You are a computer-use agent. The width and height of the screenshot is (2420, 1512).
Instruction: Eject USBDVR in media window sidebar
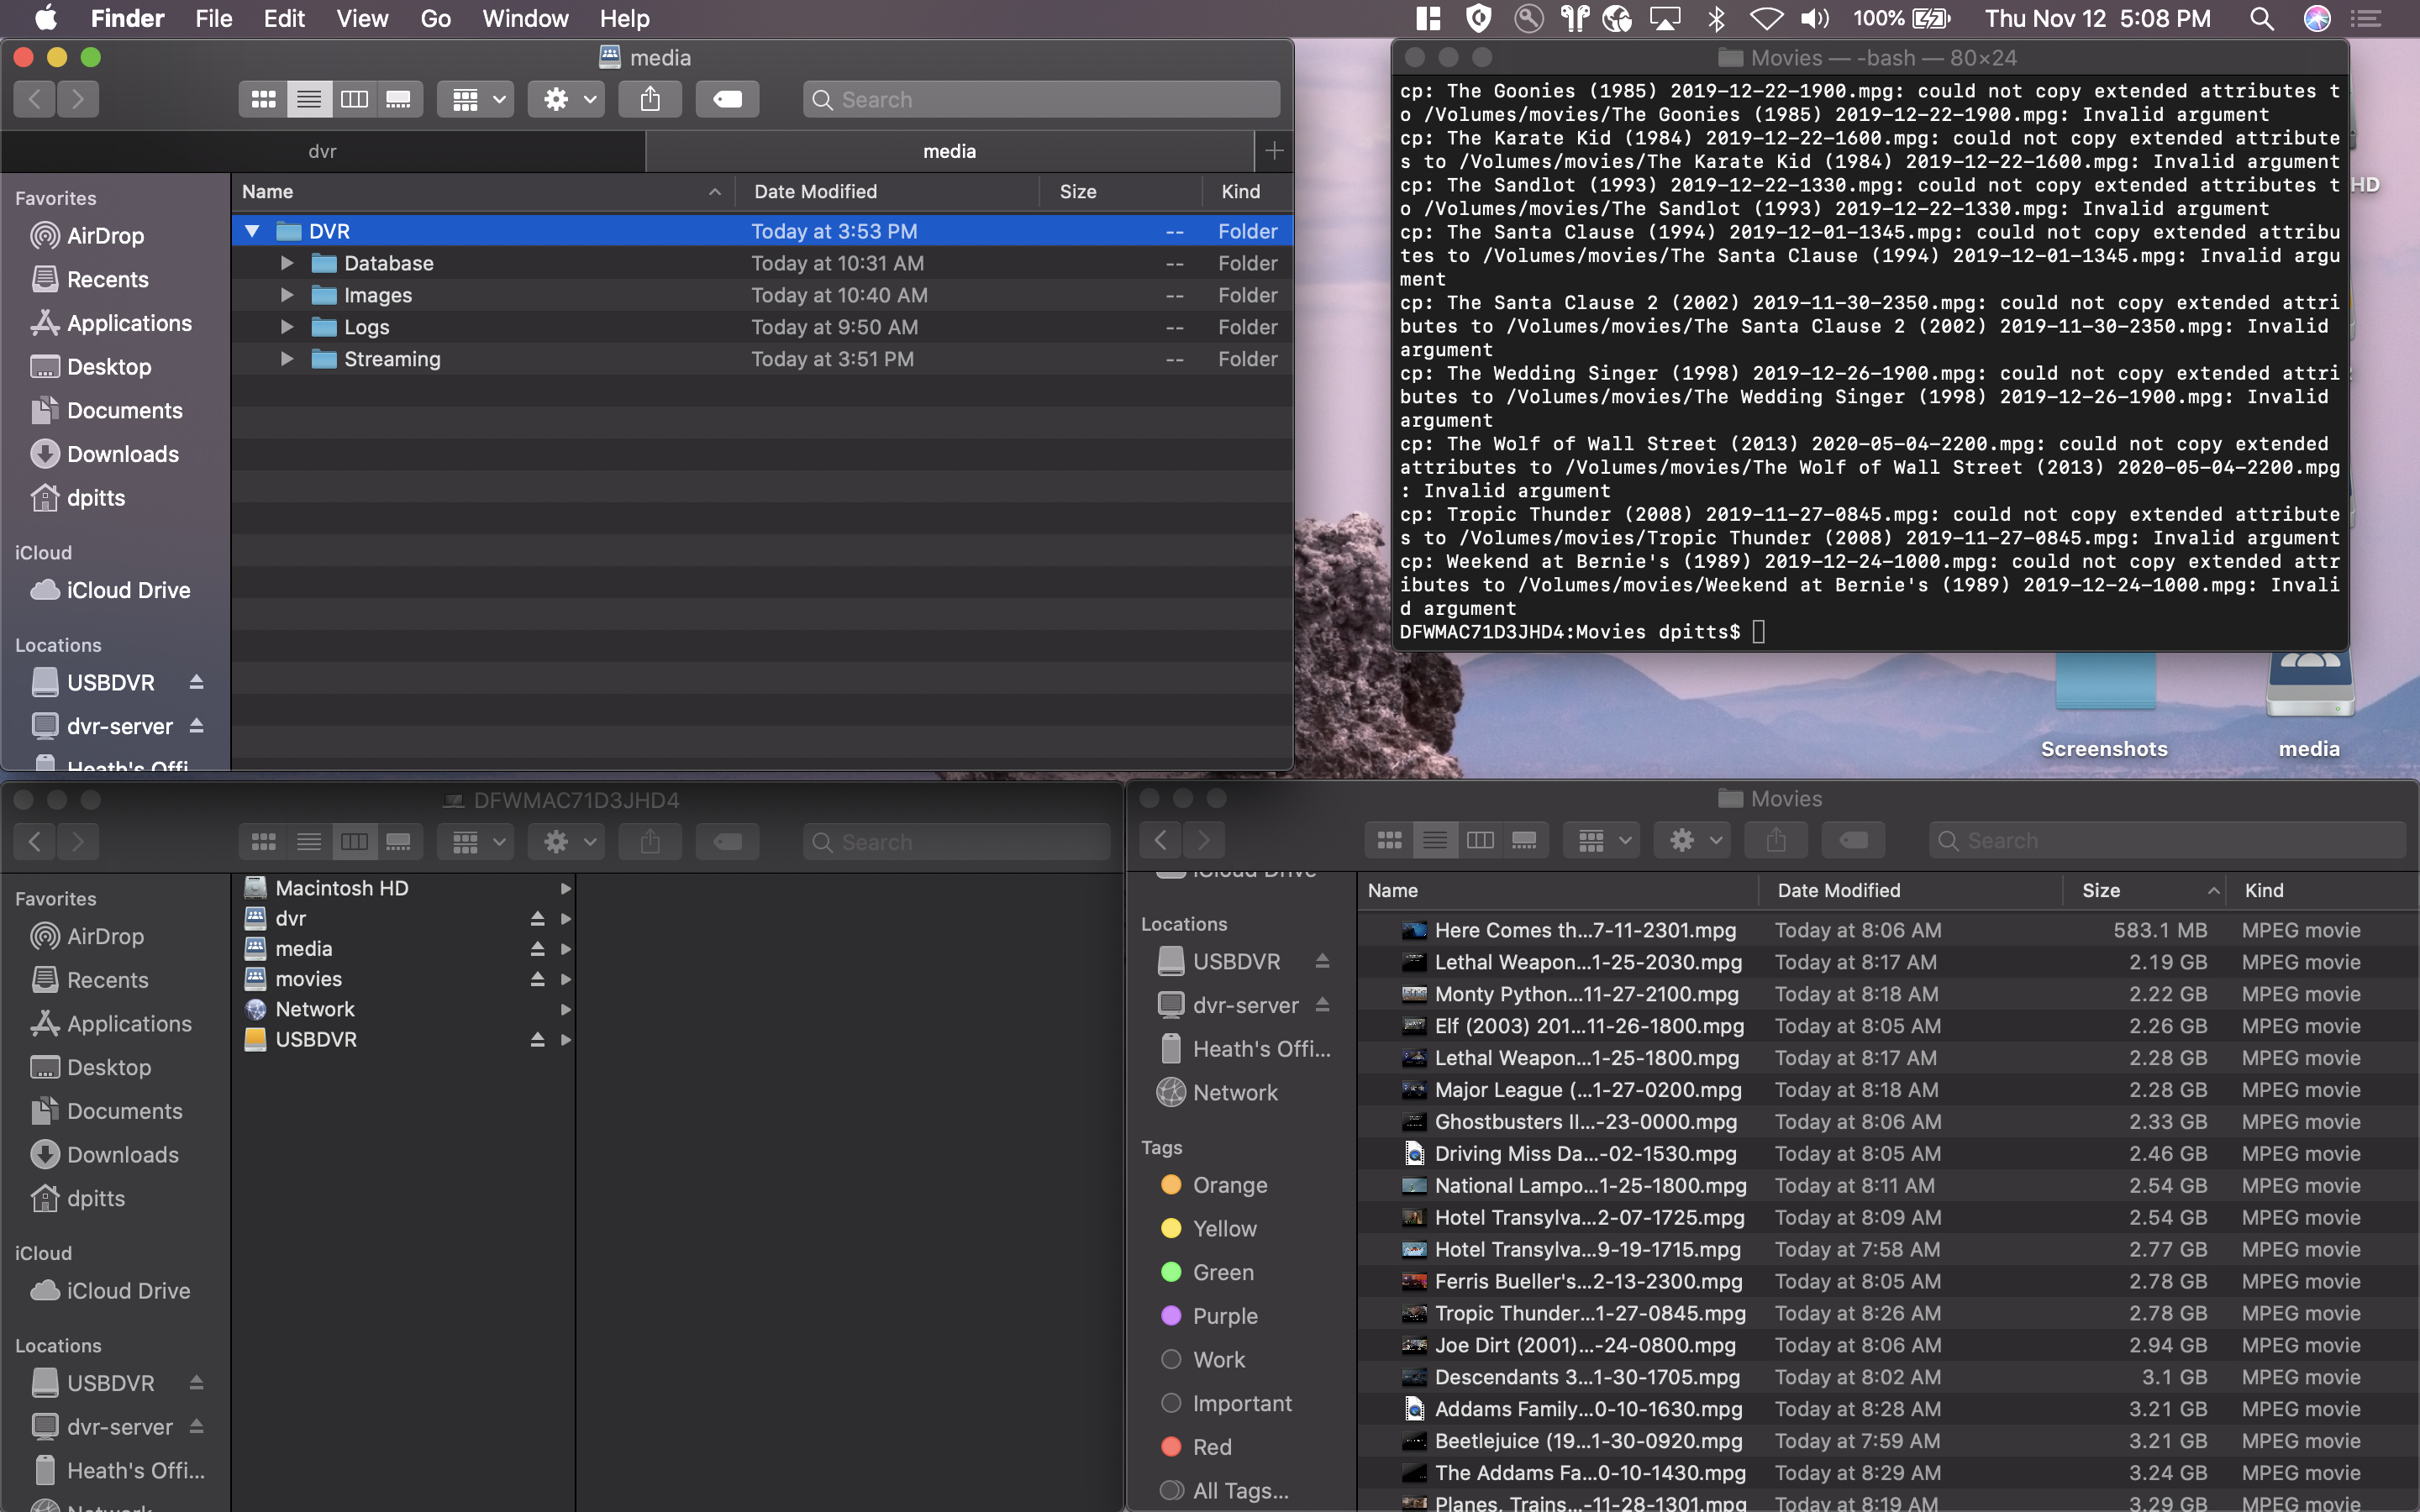tap(197, 682)
